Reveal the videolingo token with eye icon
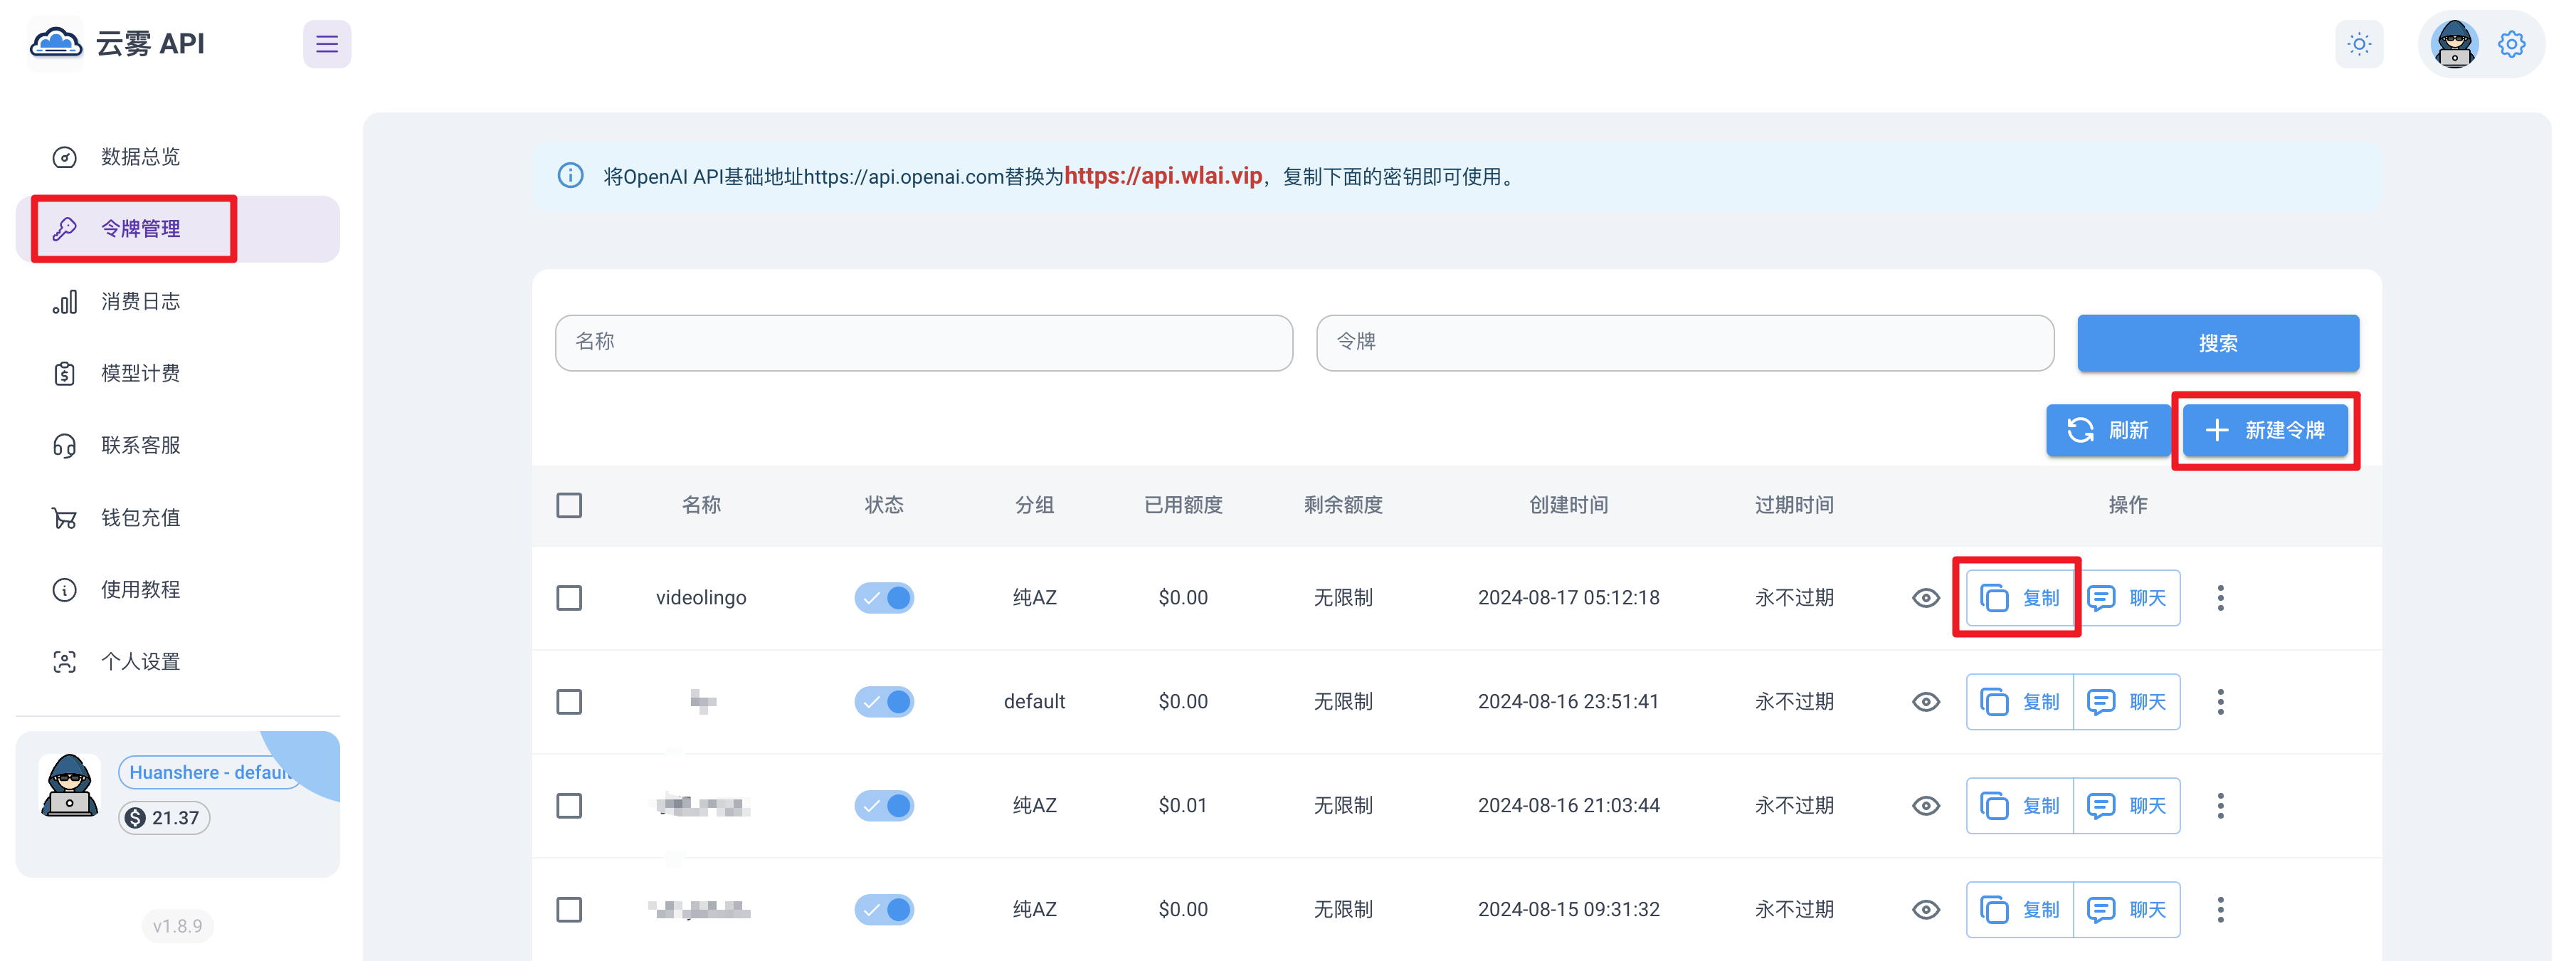The height and width of the screenshot is (961, 2576). click(x=1925, y=598)
